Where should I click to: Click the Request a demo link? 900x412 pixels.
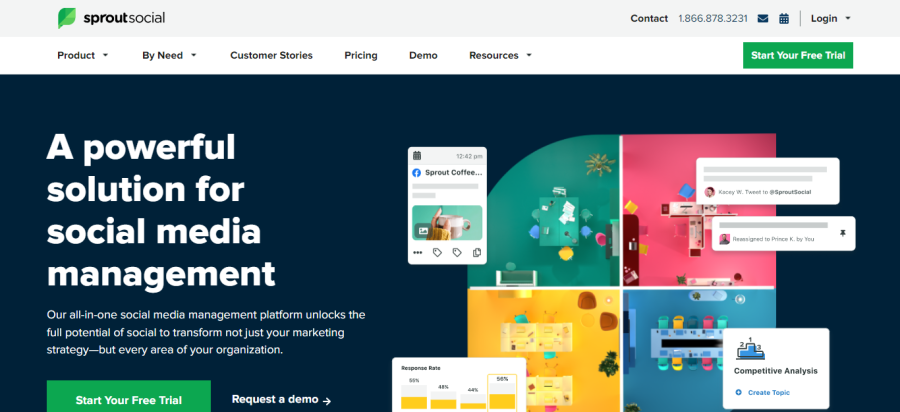pyautogui.click(x=281, y=399)
